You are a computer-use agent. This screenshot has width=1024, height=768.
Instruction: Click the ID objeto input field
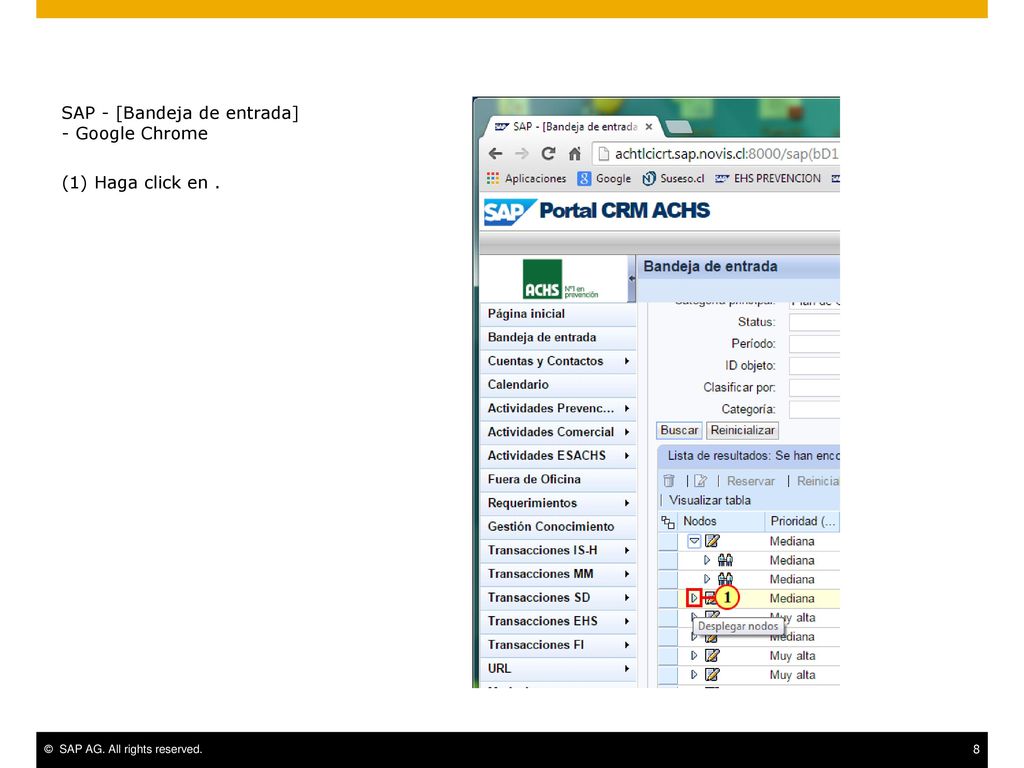814,366
